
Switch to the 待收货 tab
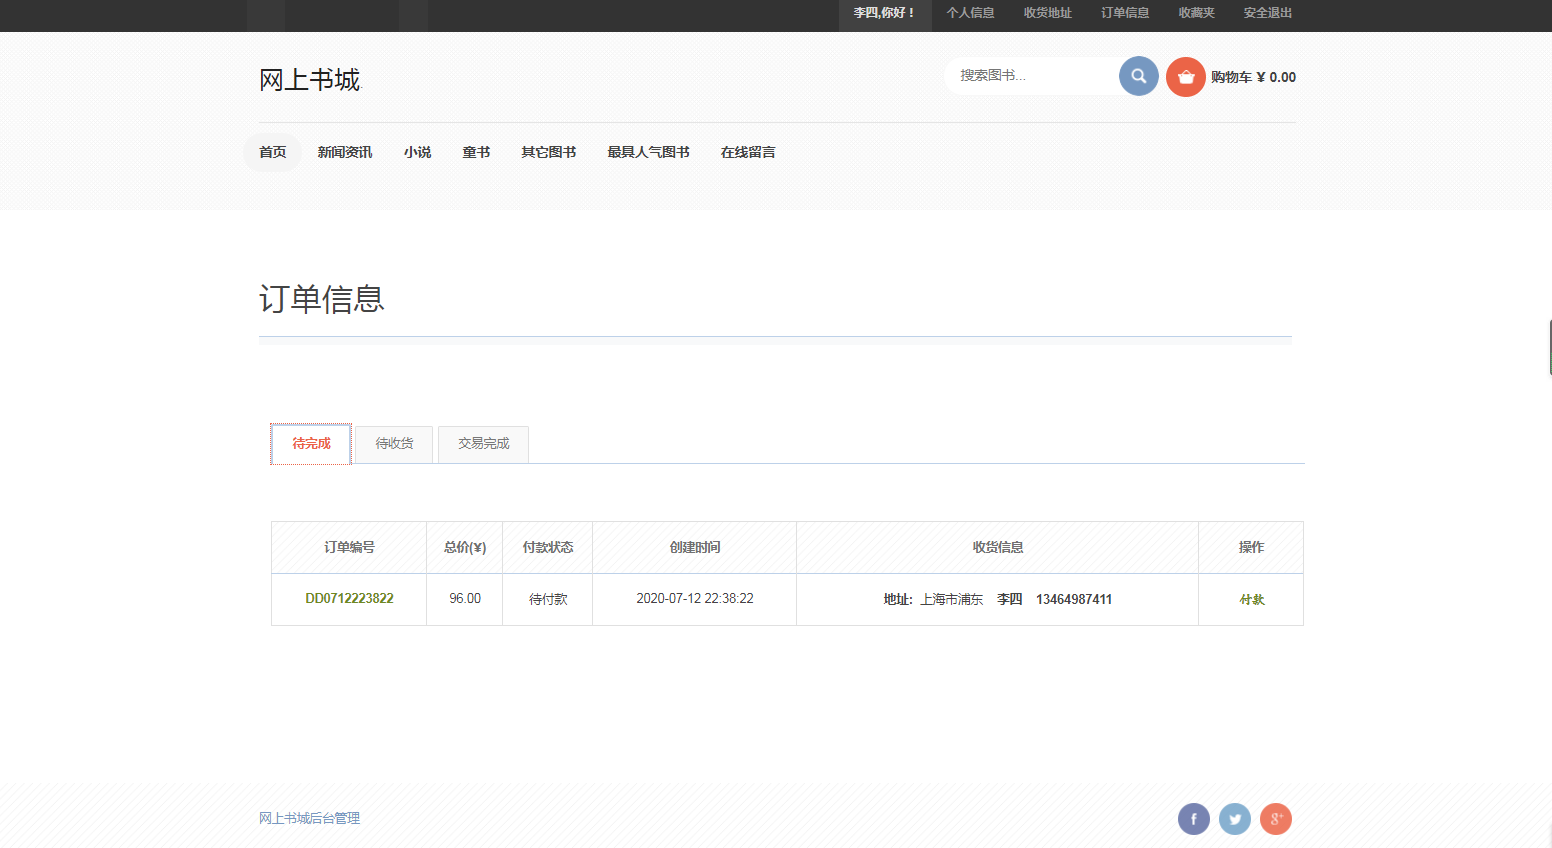[x=394, y=444]
